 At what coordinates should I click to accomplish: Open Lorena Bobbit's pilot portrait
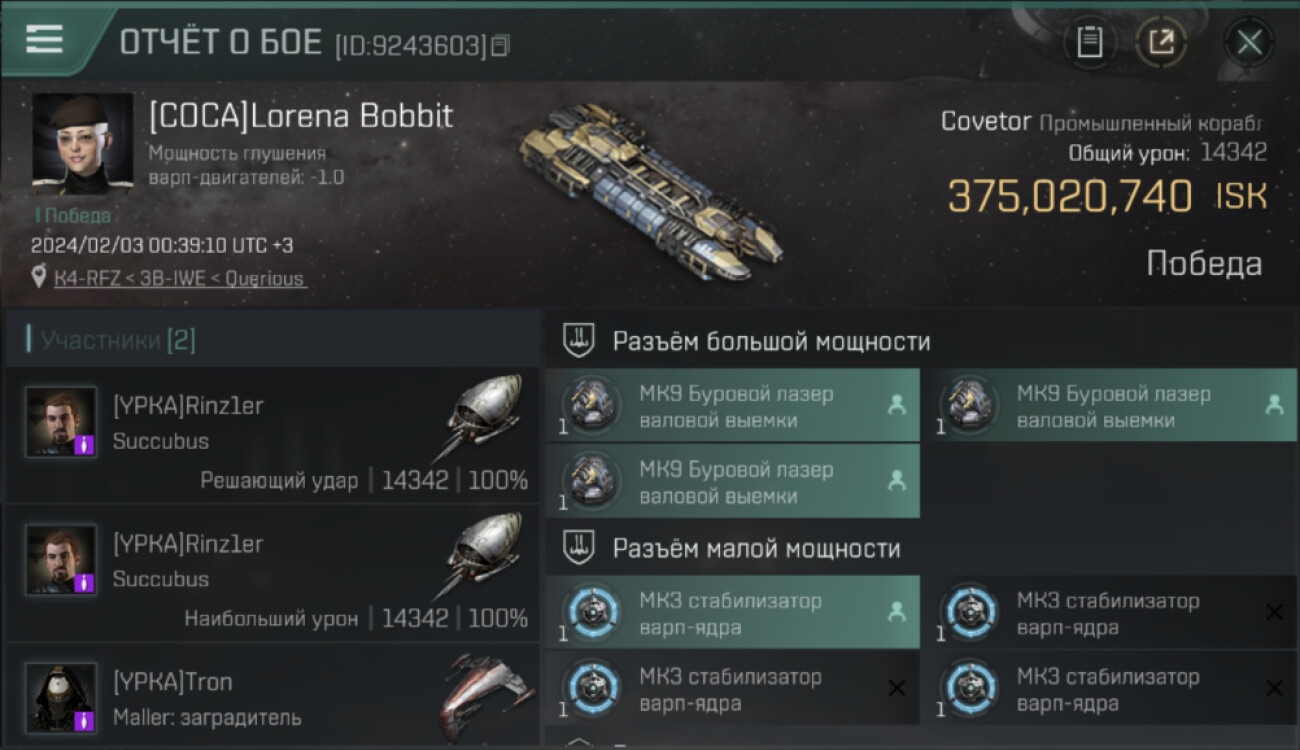[x=82, y=143]
